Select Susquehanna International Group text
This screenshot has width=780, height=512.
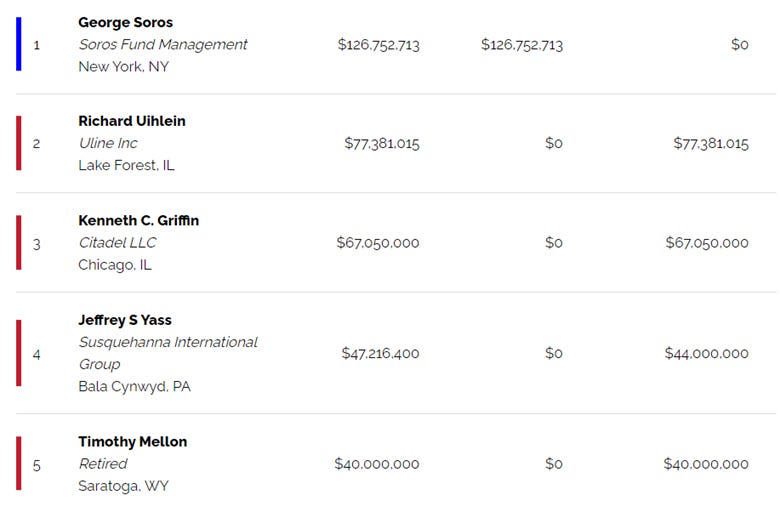pos(168,353)
